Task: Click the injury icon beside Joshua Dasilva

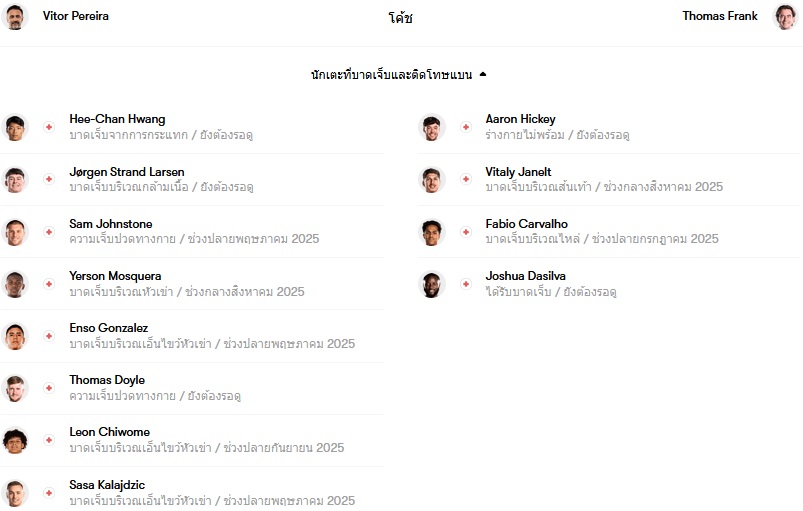Action: (x=466, y=284)
